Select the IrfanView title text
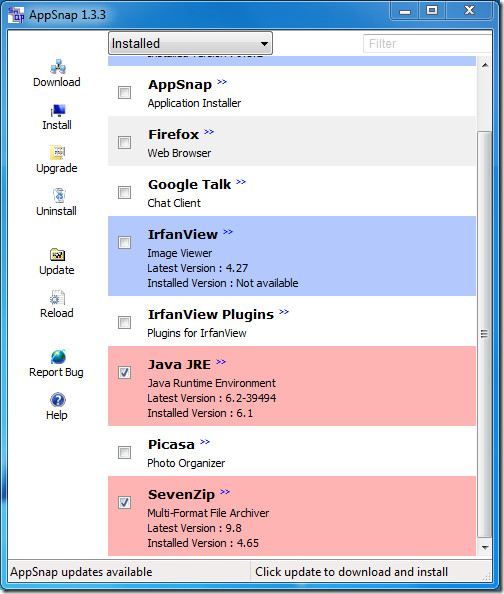Viewport: 504px width, 594px height. tap(183, 234)
